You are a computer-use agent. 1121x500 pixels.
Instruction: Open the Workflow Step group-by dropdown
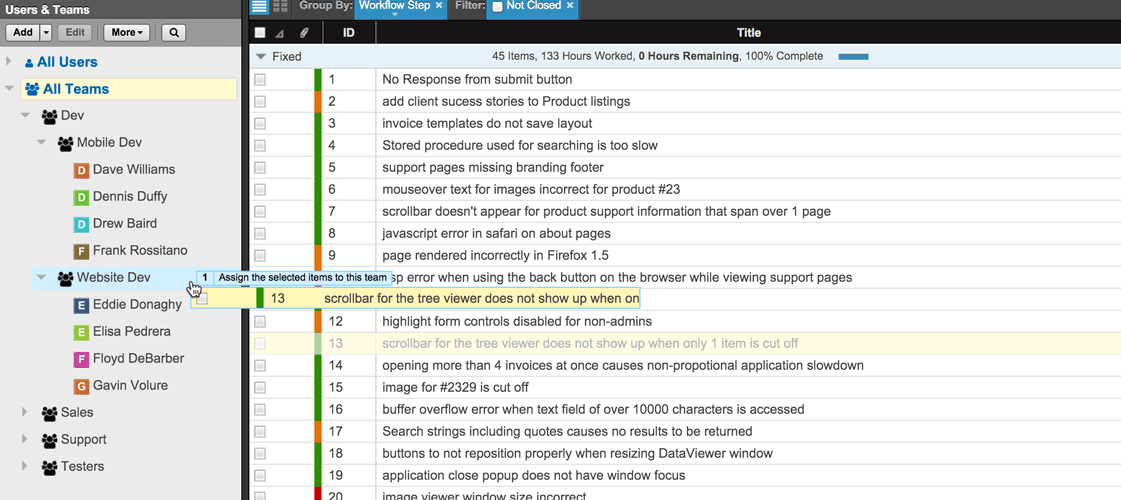(394, 15)
